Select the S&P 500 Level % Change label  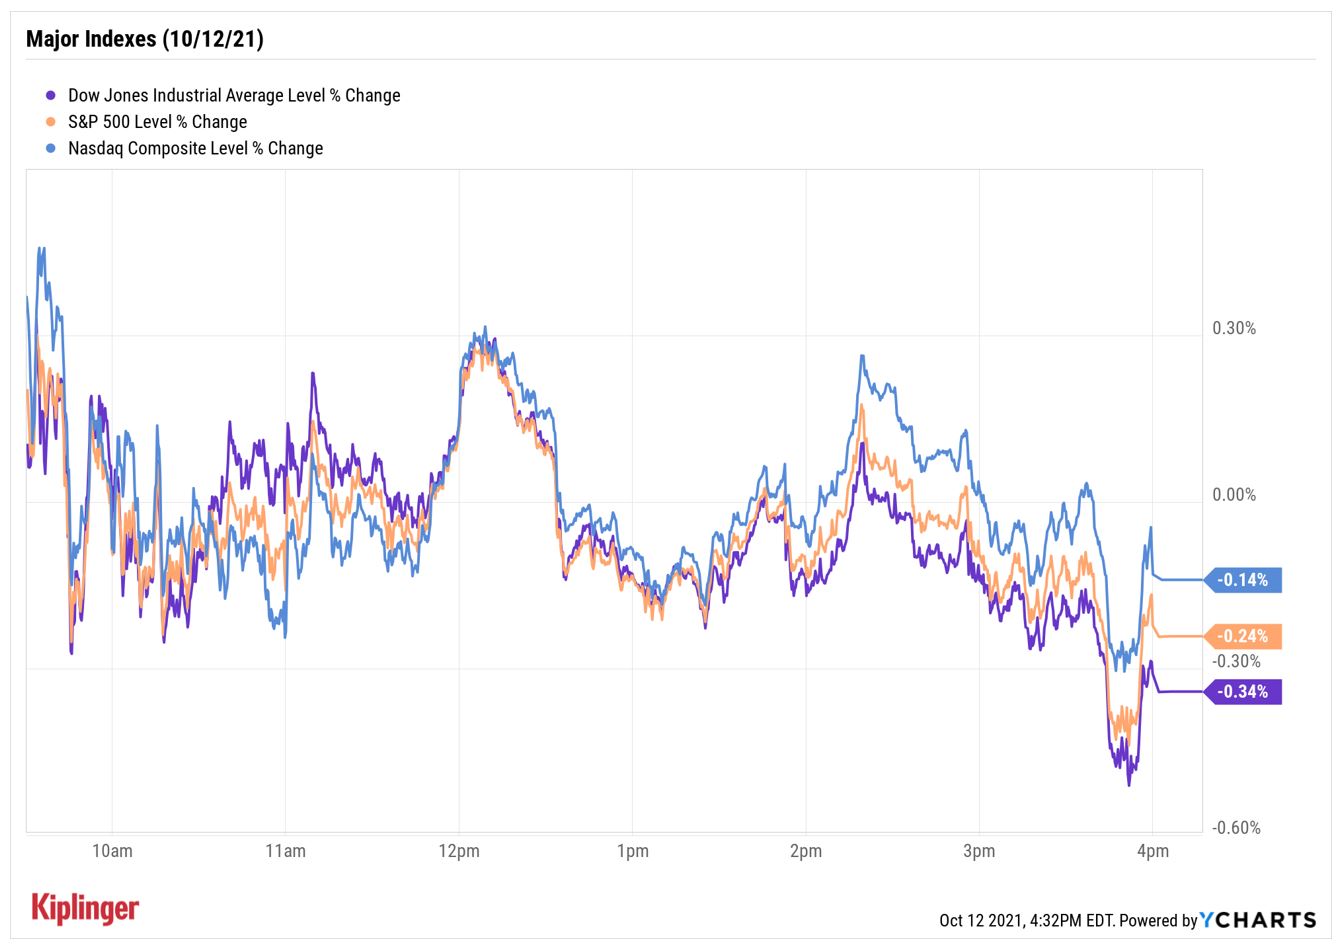[x=157, y=122]
